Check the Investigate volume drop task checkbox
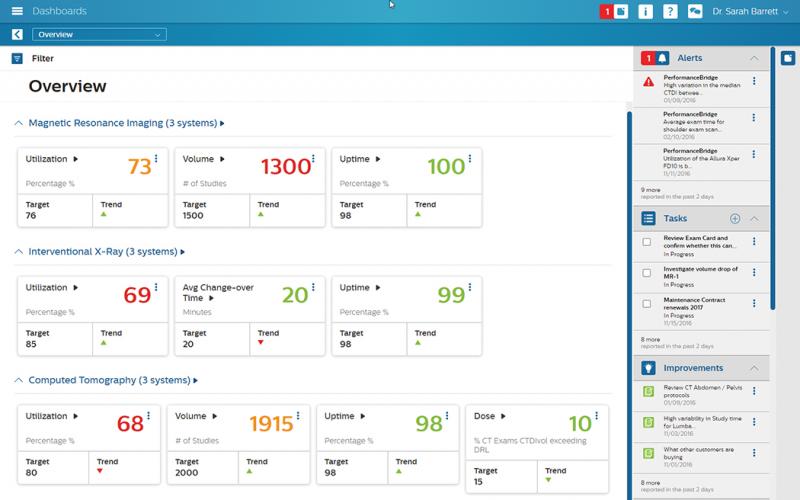The width and height of the screenshot is (800, 500). click(647, 273)
